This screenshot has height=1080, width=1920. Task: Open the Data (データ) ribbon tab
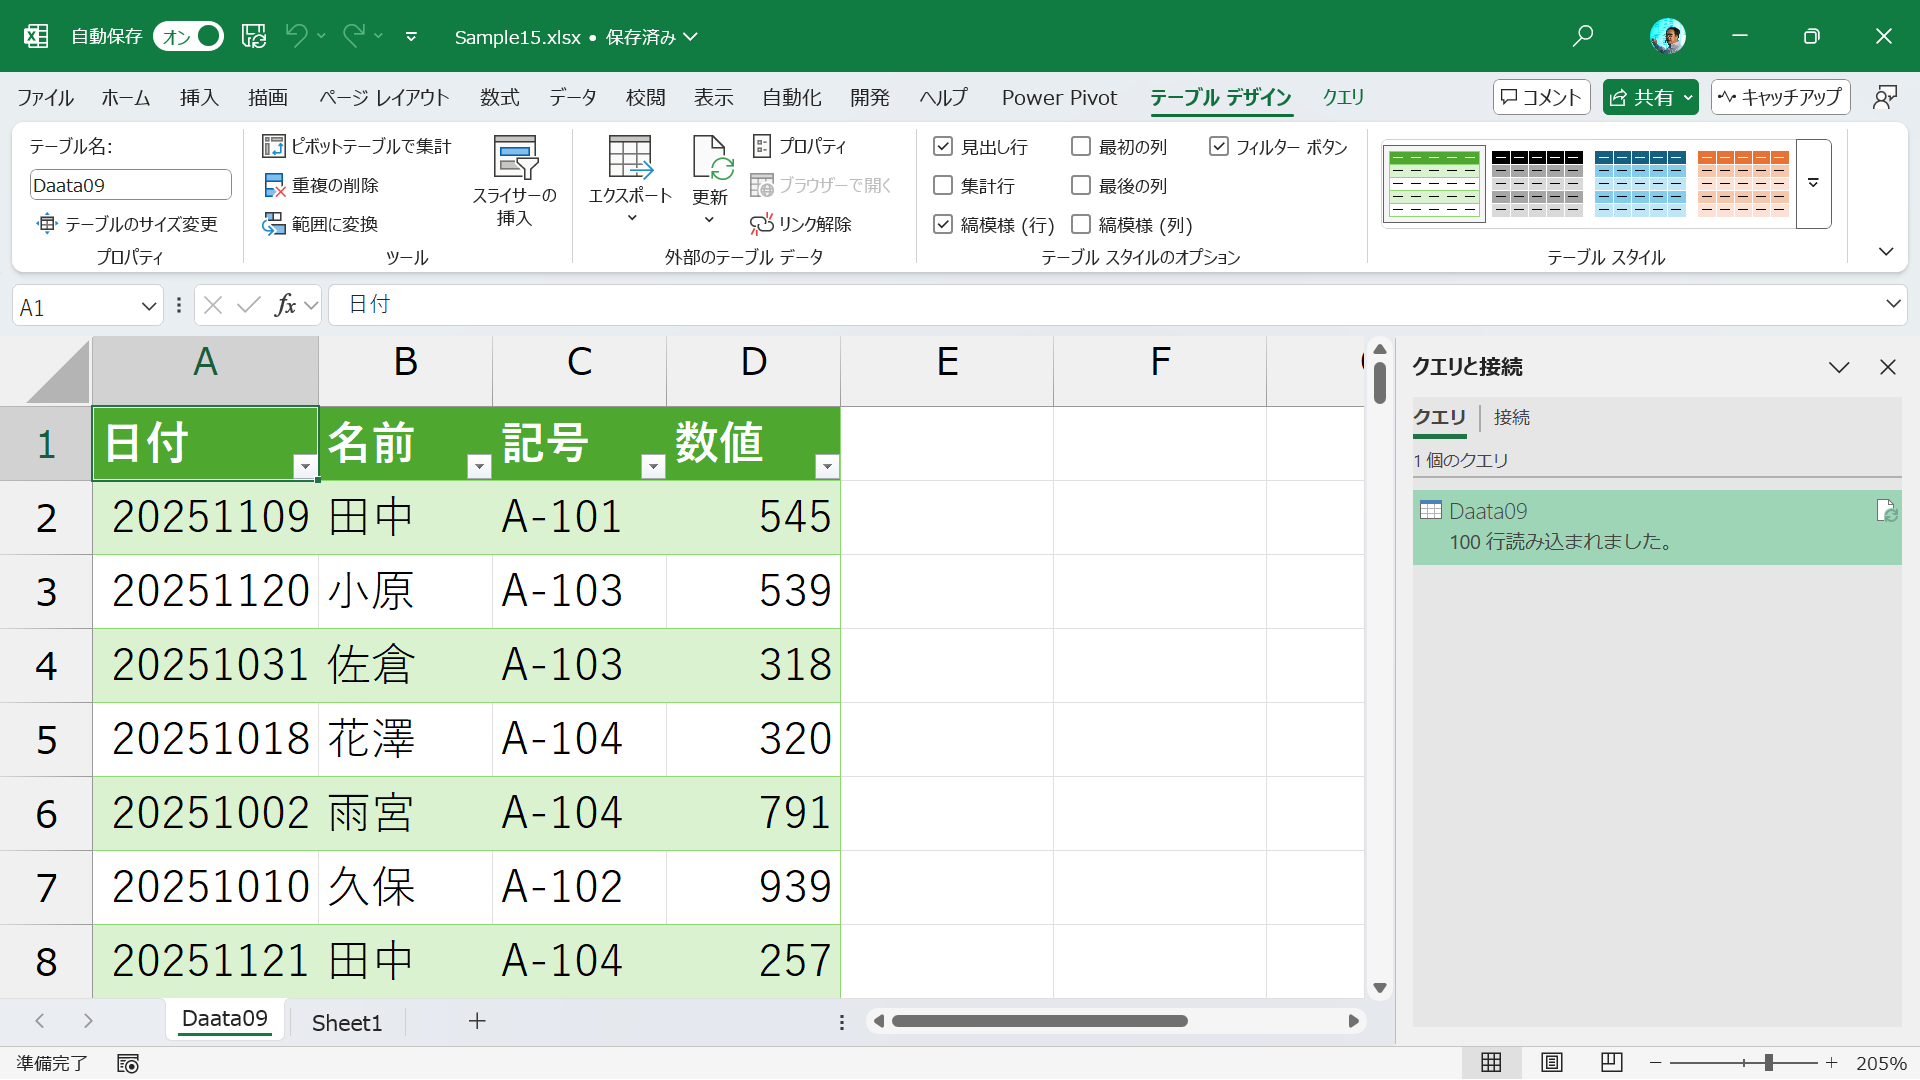(x=572, y=97)
